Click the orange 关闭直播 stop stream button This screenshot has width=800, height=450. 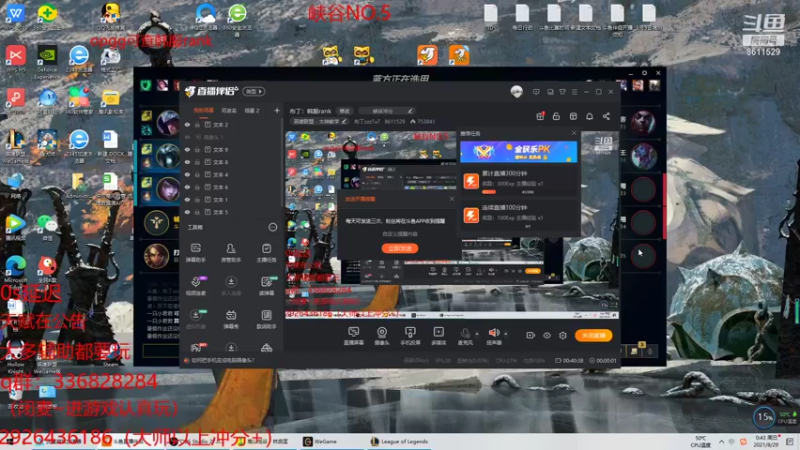(593, 335)
